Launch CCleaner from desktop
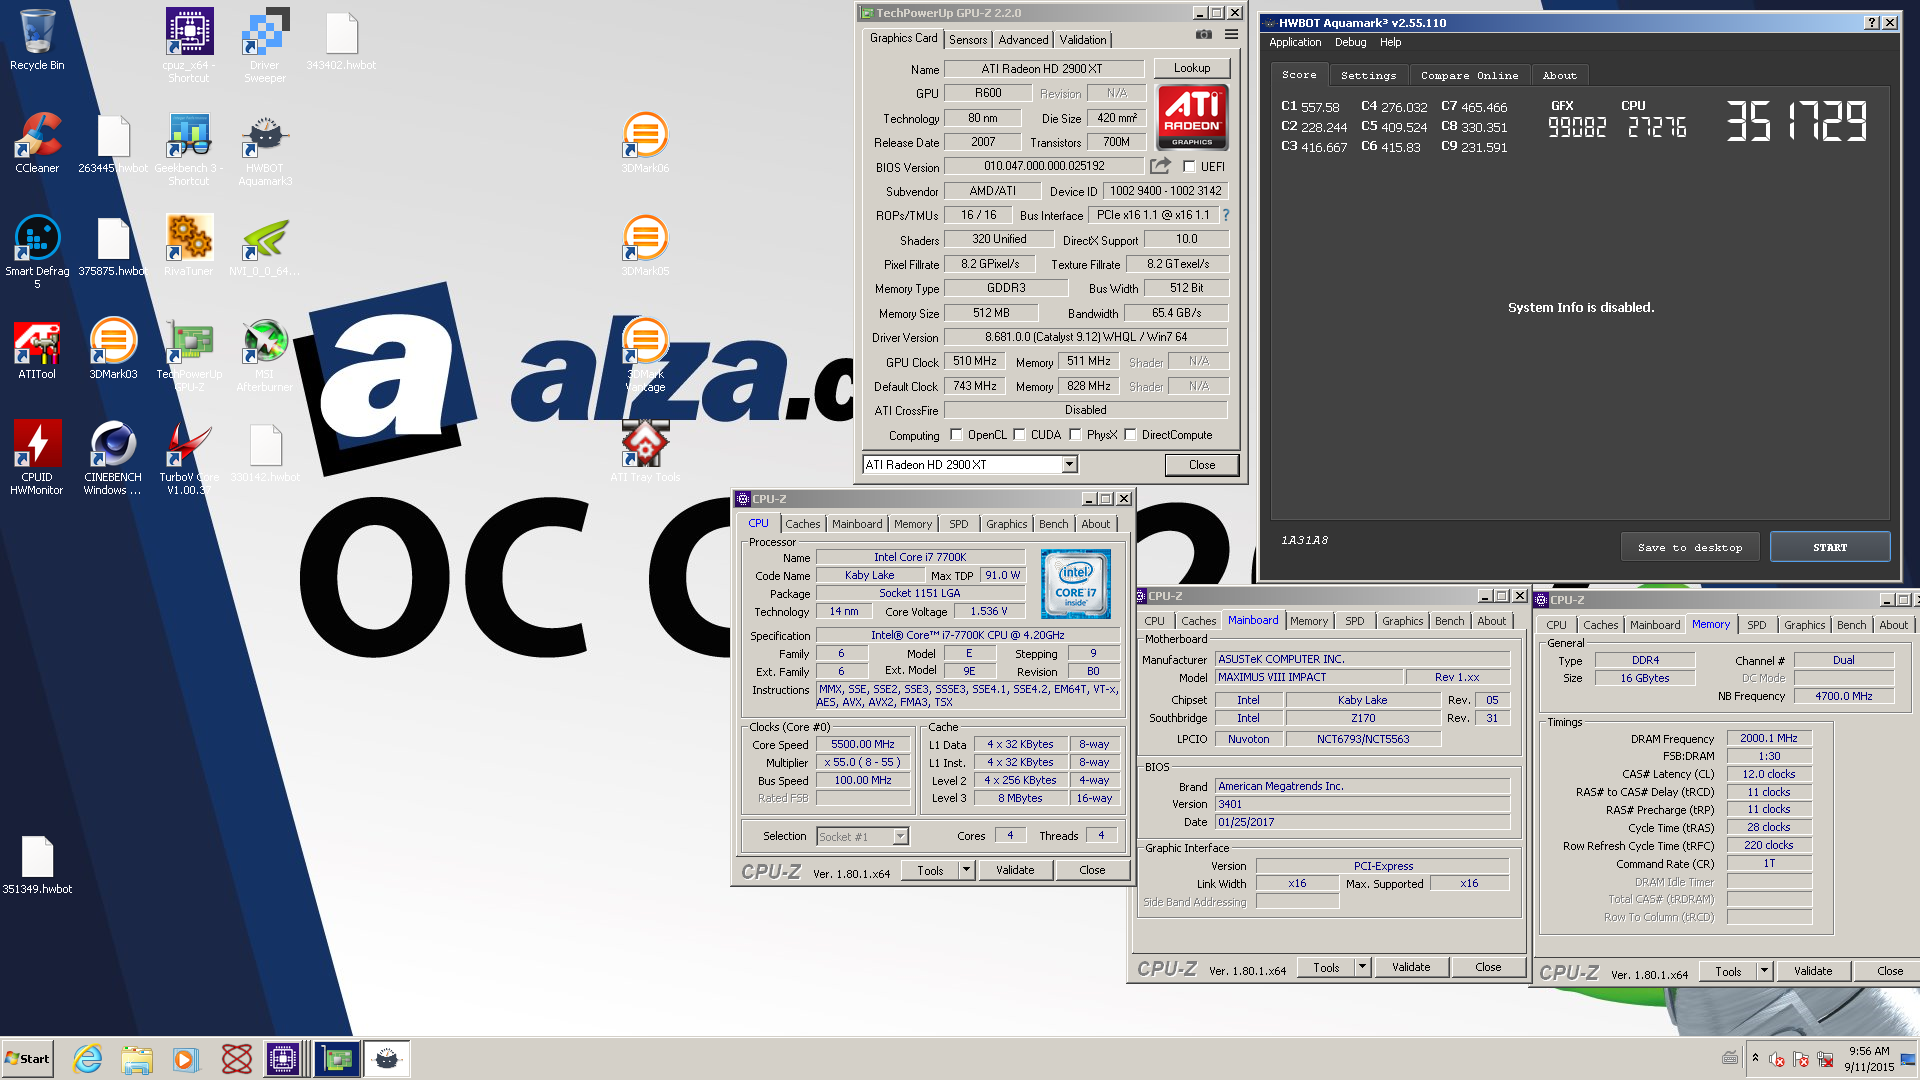Image resolution: width=1920 pixels, height=1080 pixels. tap(37, 143)
